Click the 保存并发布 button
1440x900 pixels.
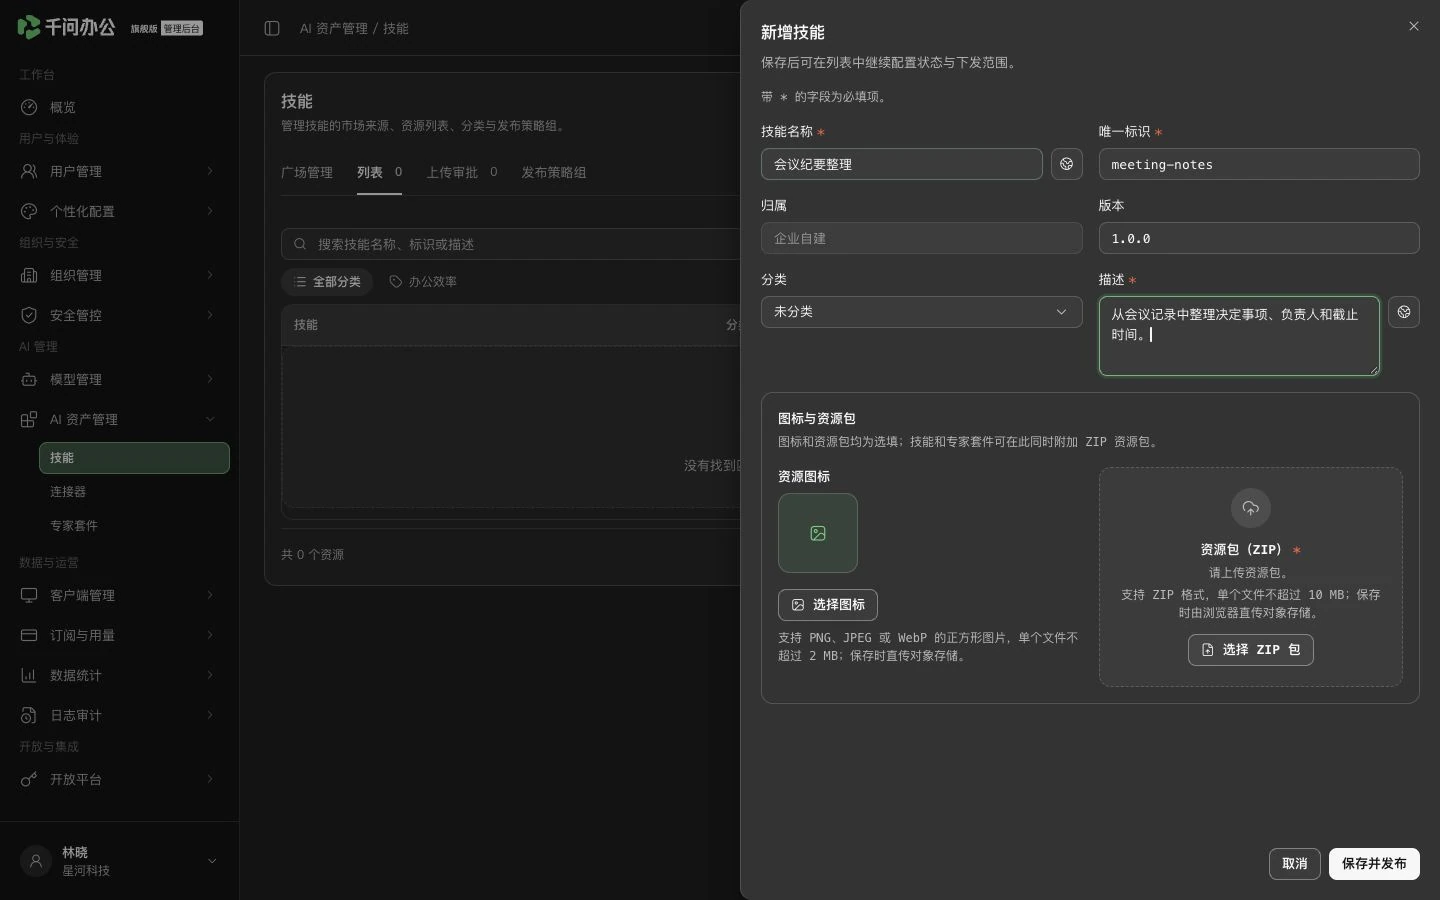pos(1374,864)
